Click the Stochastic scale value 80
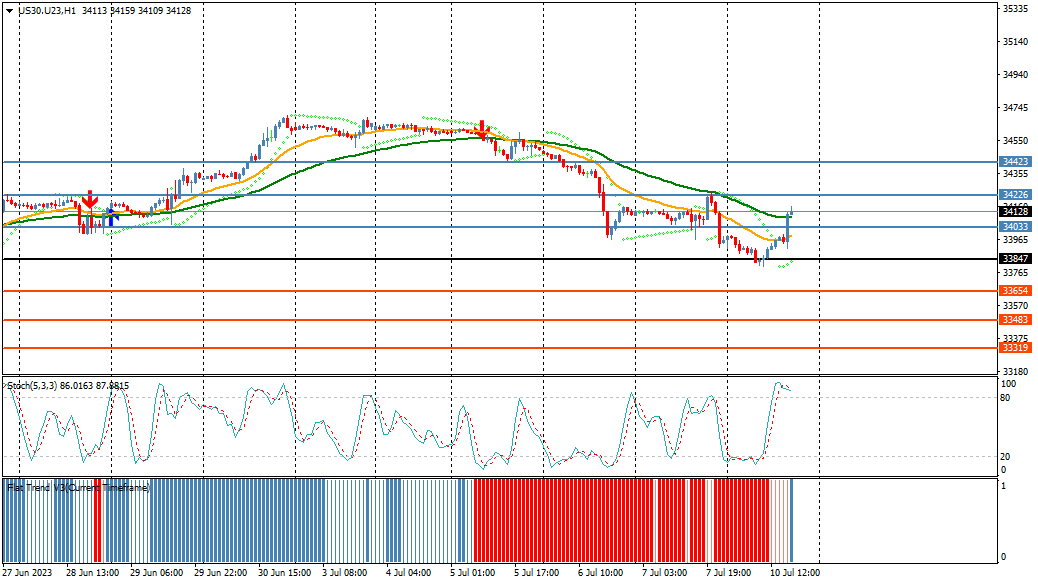The height and width of the screenshot is (584, 1038). tap(1006, 398)
